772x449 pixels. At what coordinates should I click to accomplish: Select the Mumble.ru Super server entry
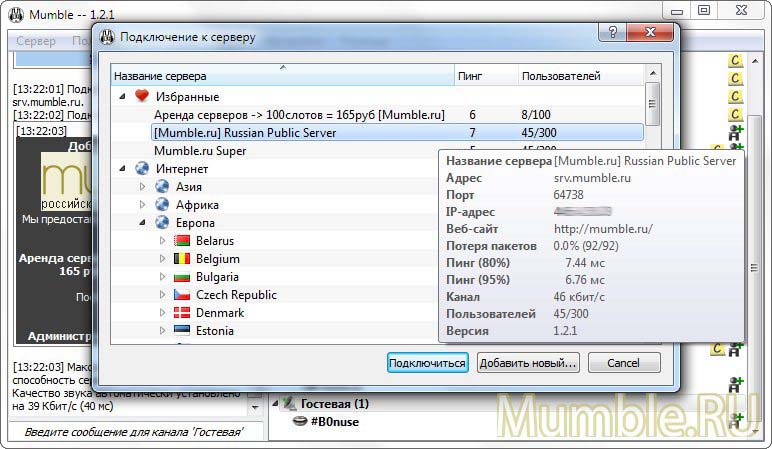(200, 151)
